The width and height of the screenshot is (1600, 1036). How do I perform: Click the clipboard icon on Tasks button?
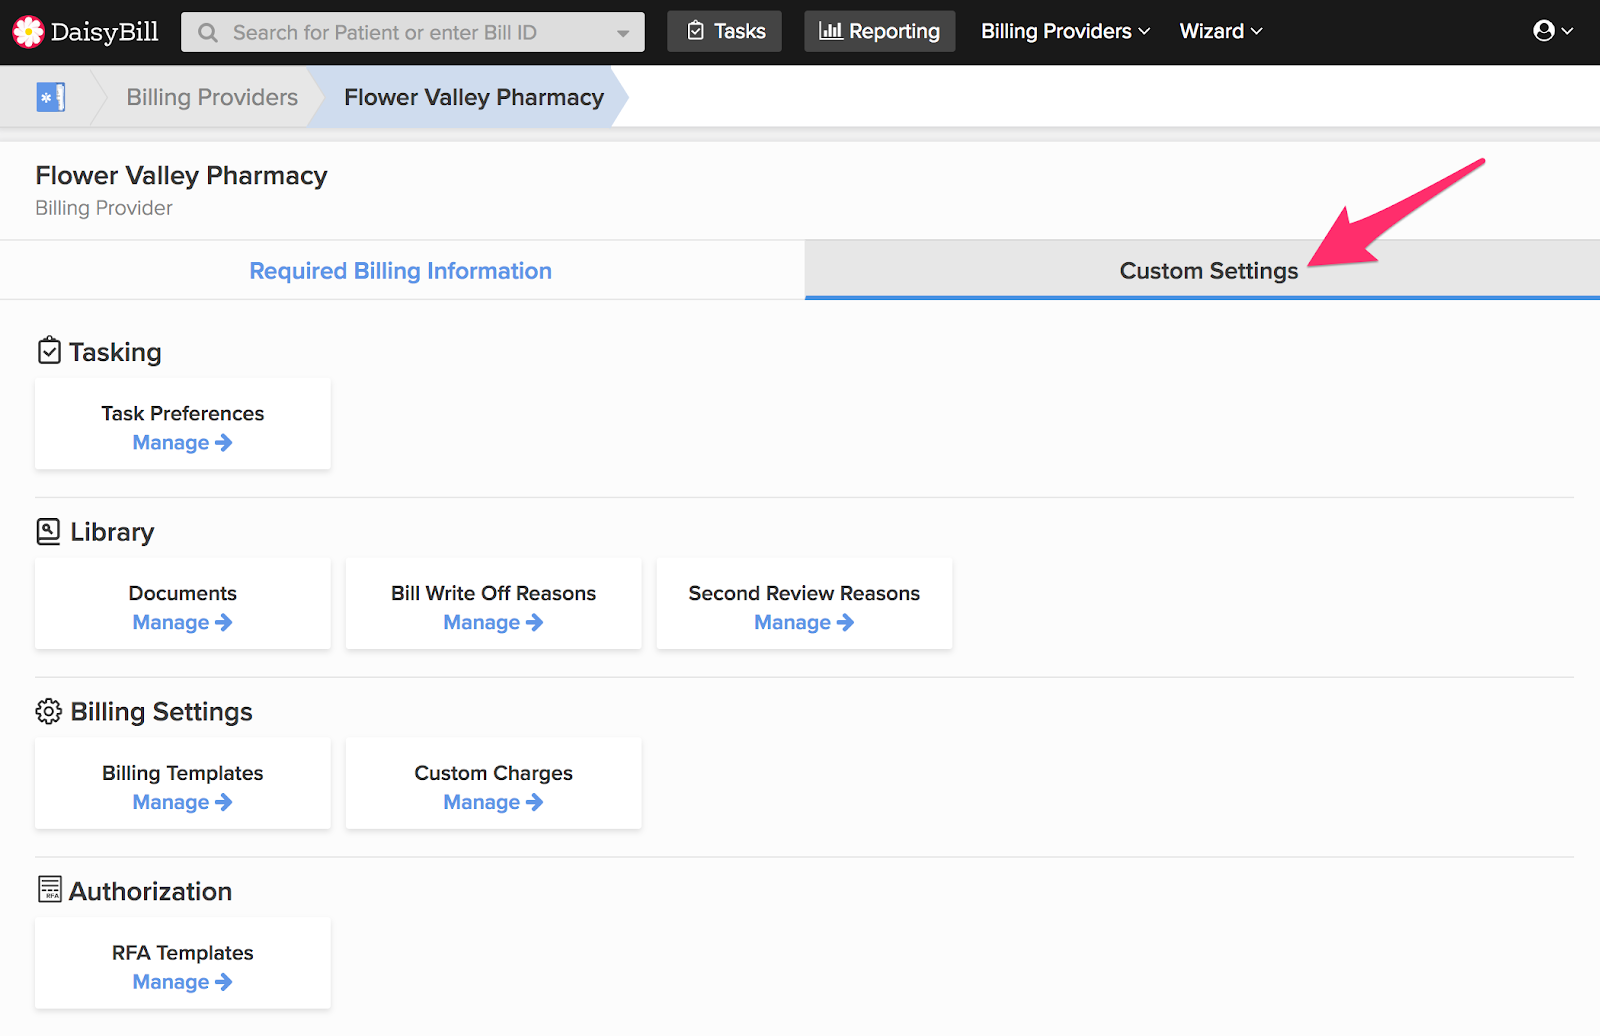pyautogui.click(x=696, y=31)
